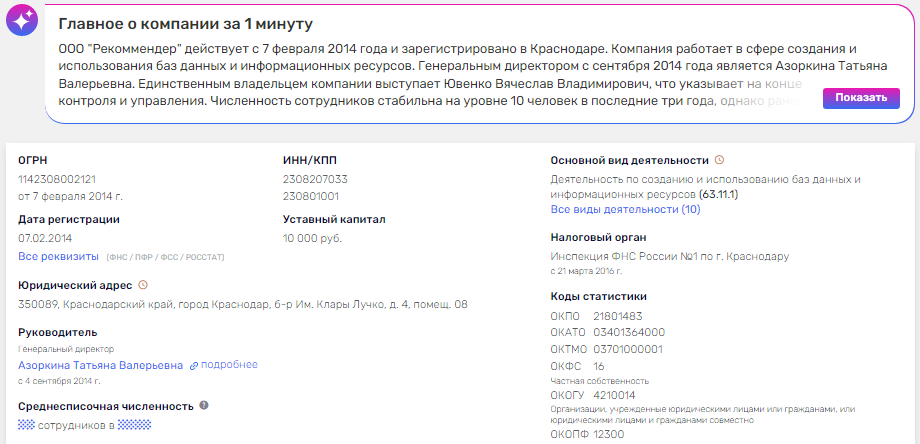
Task: Click the purple AI sparkle icon
Action: click(x=22, y=21)
